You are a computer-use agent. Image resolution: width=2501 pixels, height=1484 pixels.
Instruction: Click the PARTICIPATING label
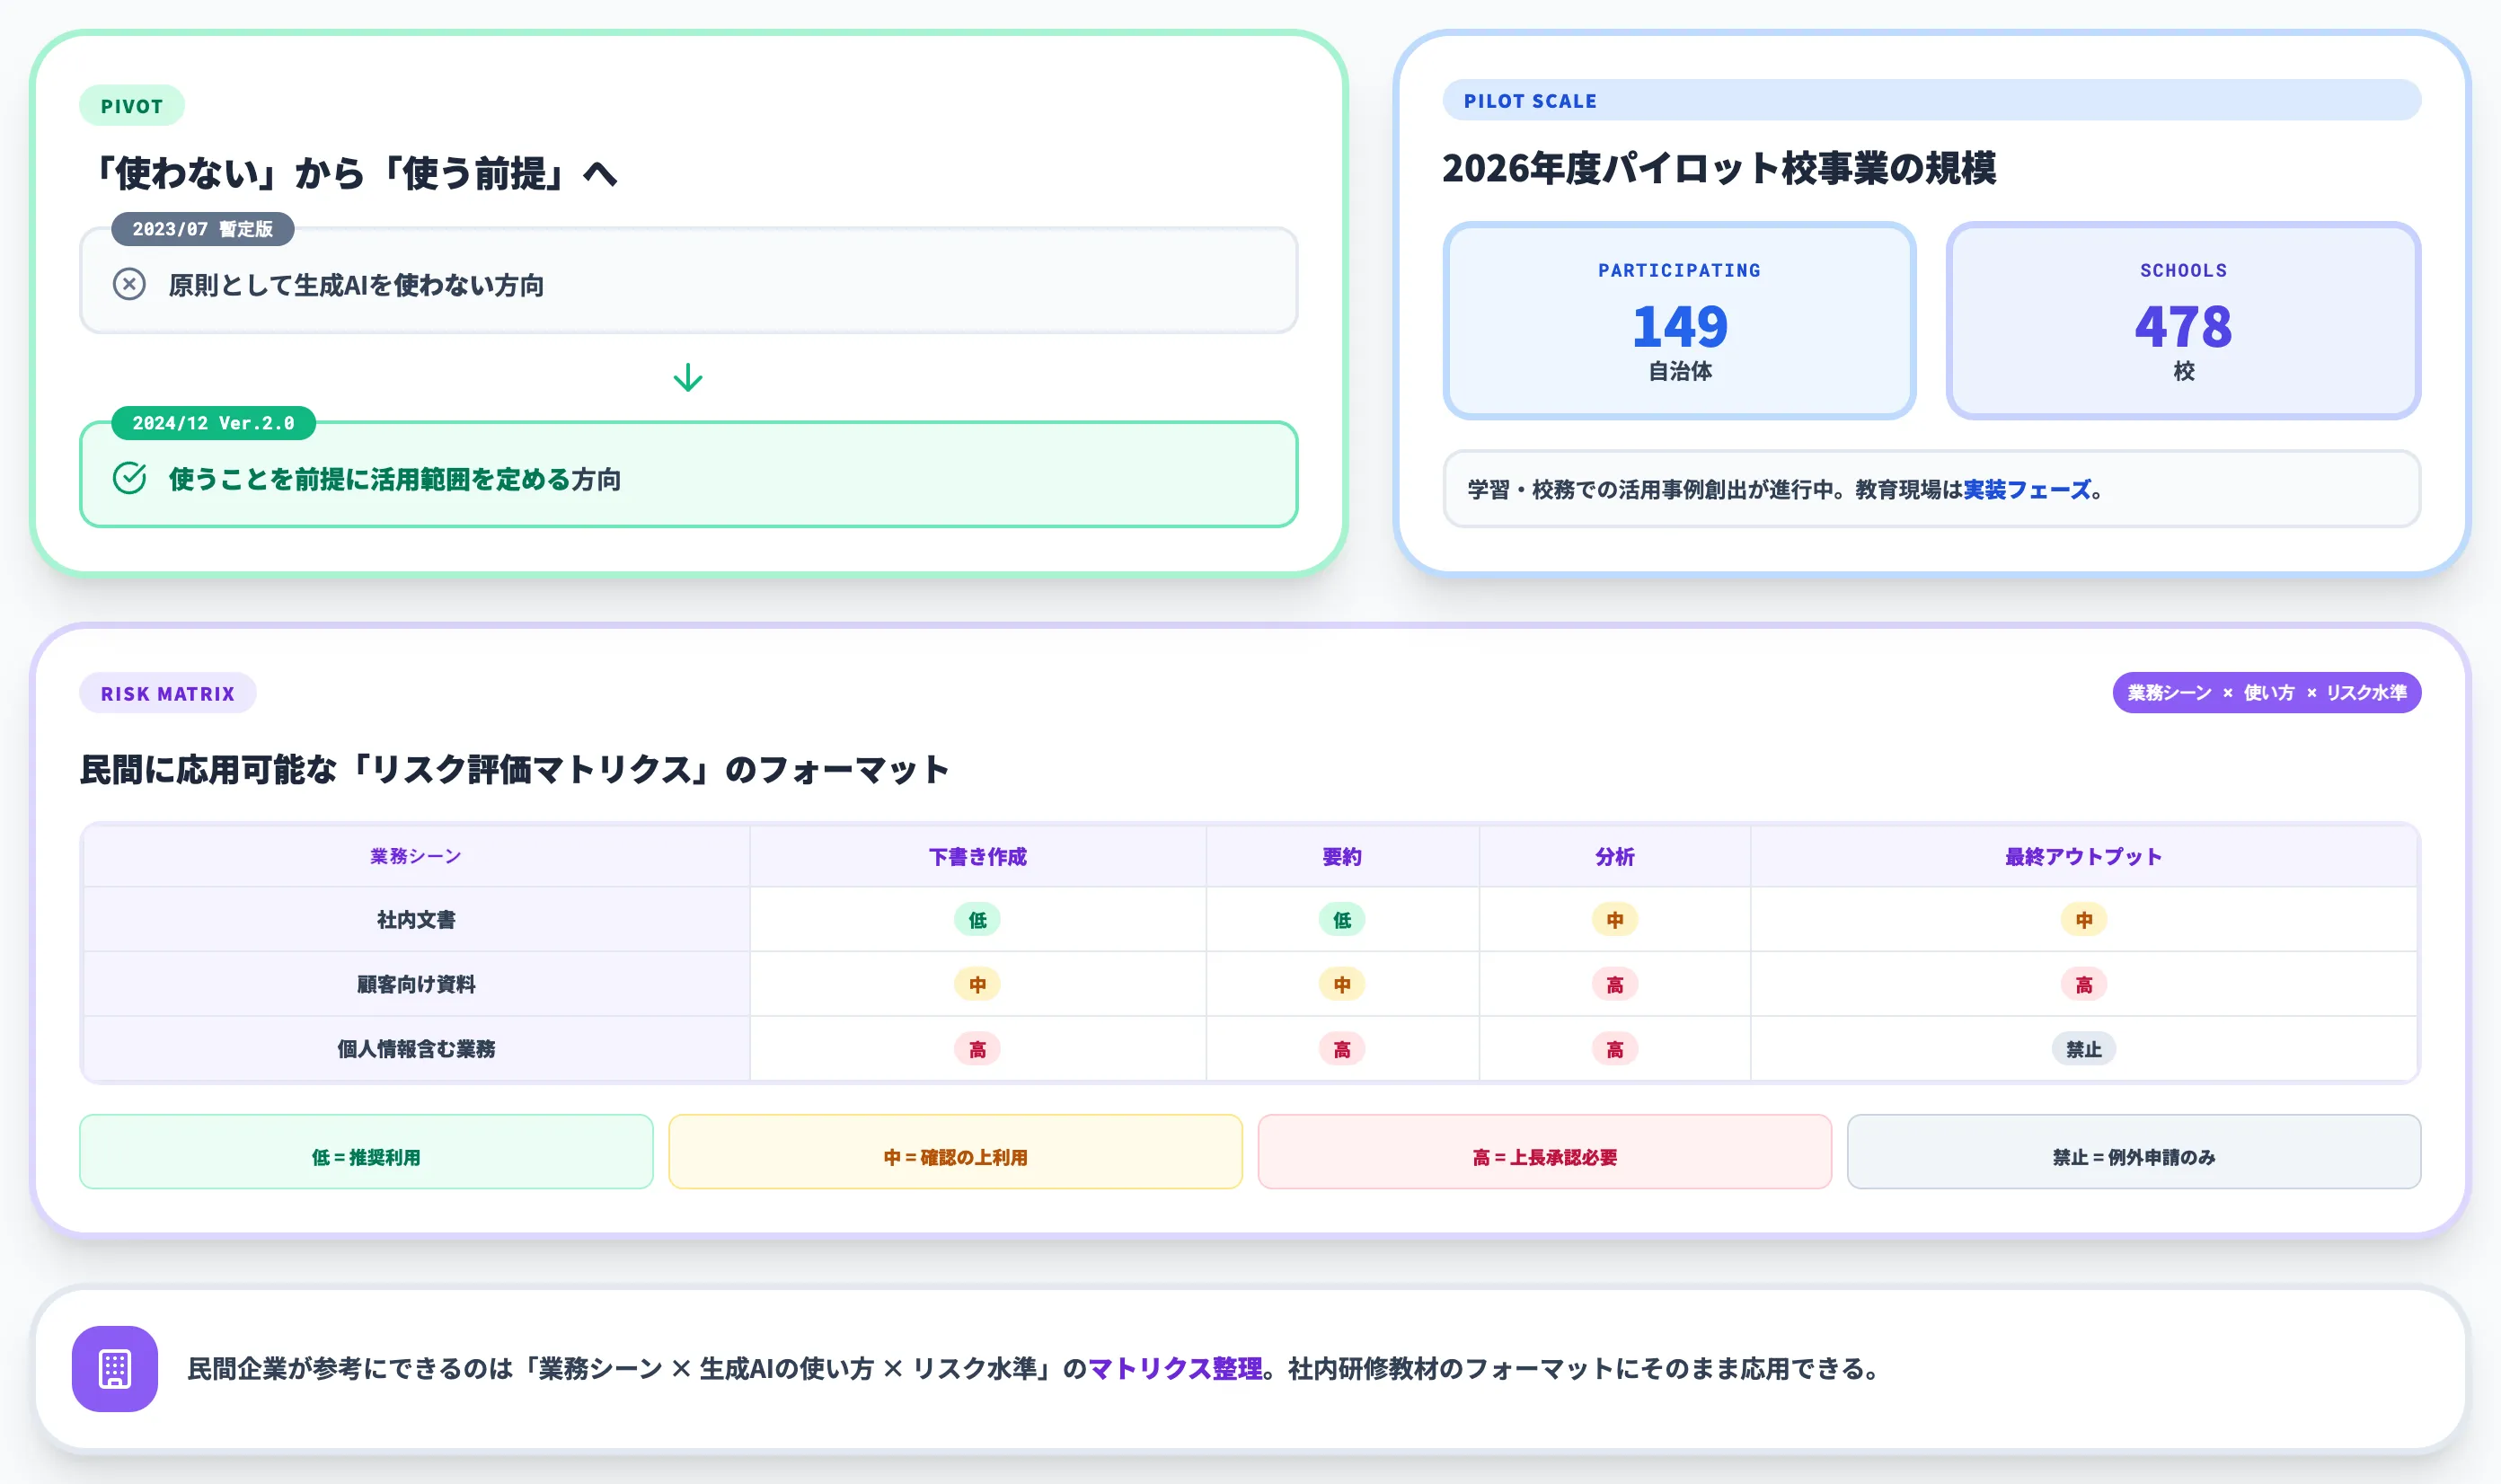[x=1679, y=270]
